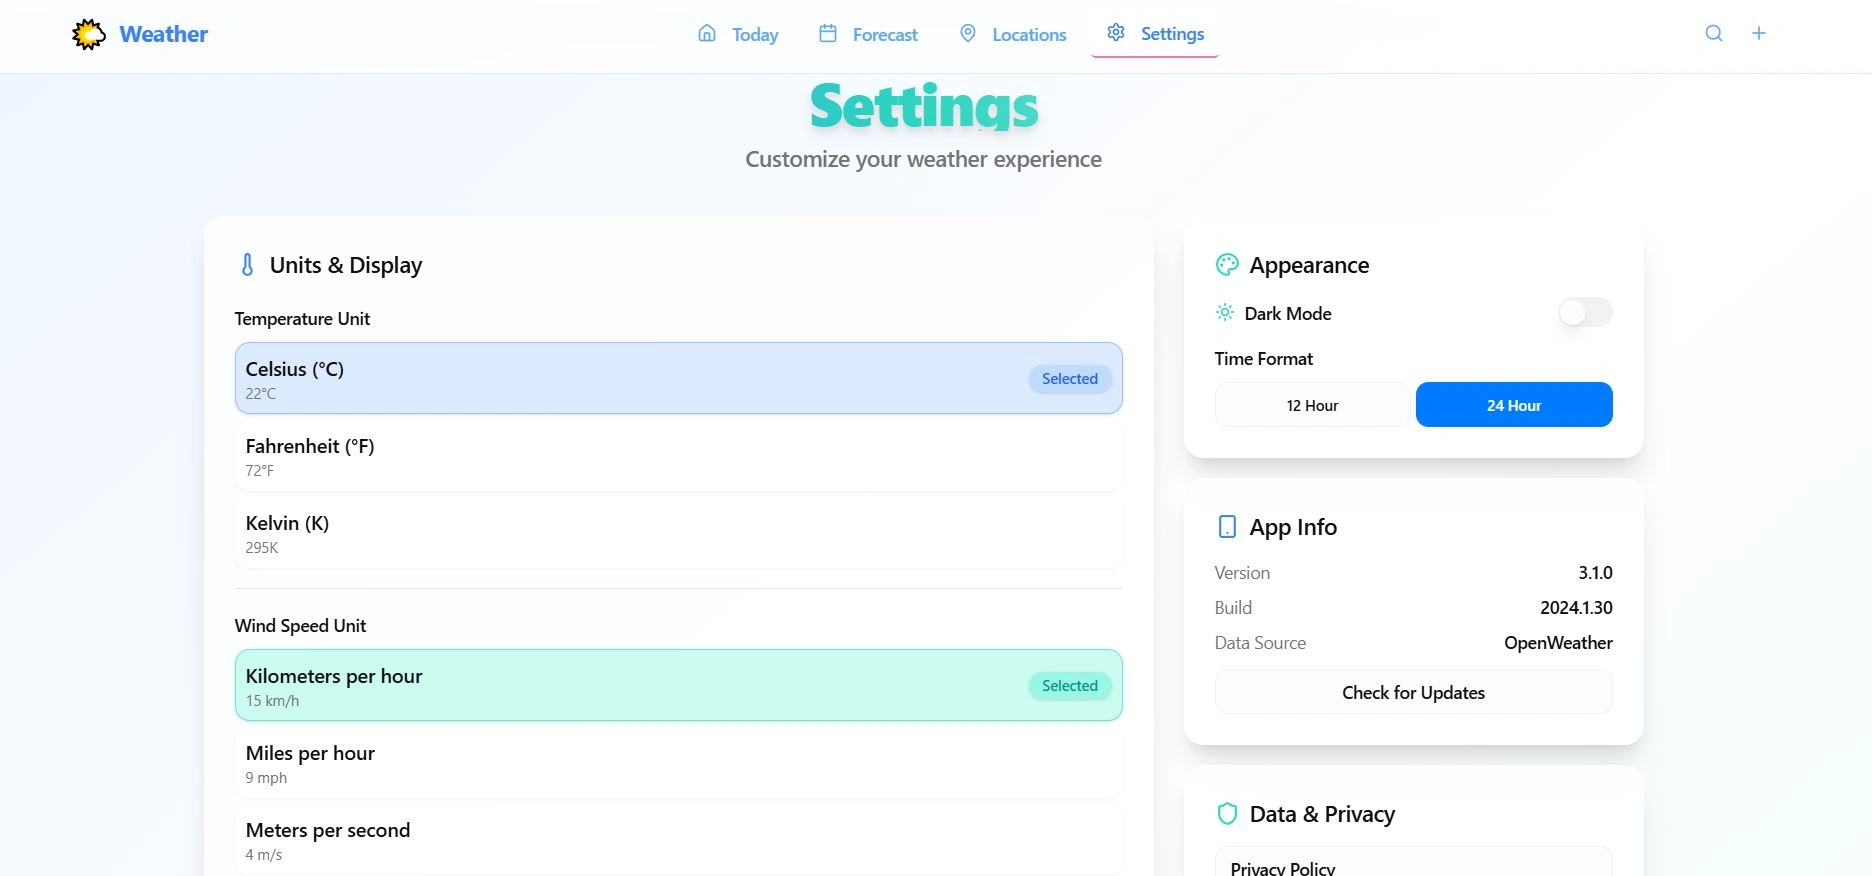
Task: Select the 12 Hour time format
Action: 1312,405
